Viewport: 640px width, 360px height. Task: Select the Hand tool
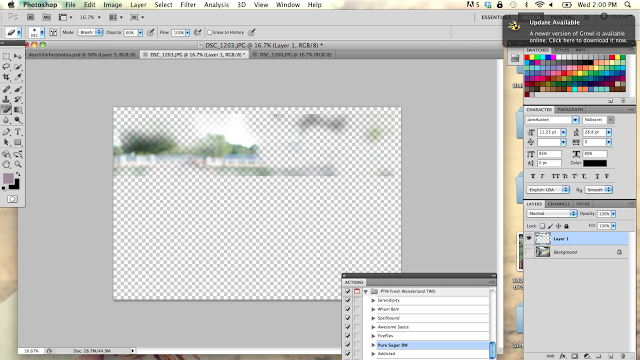point(6,164)
